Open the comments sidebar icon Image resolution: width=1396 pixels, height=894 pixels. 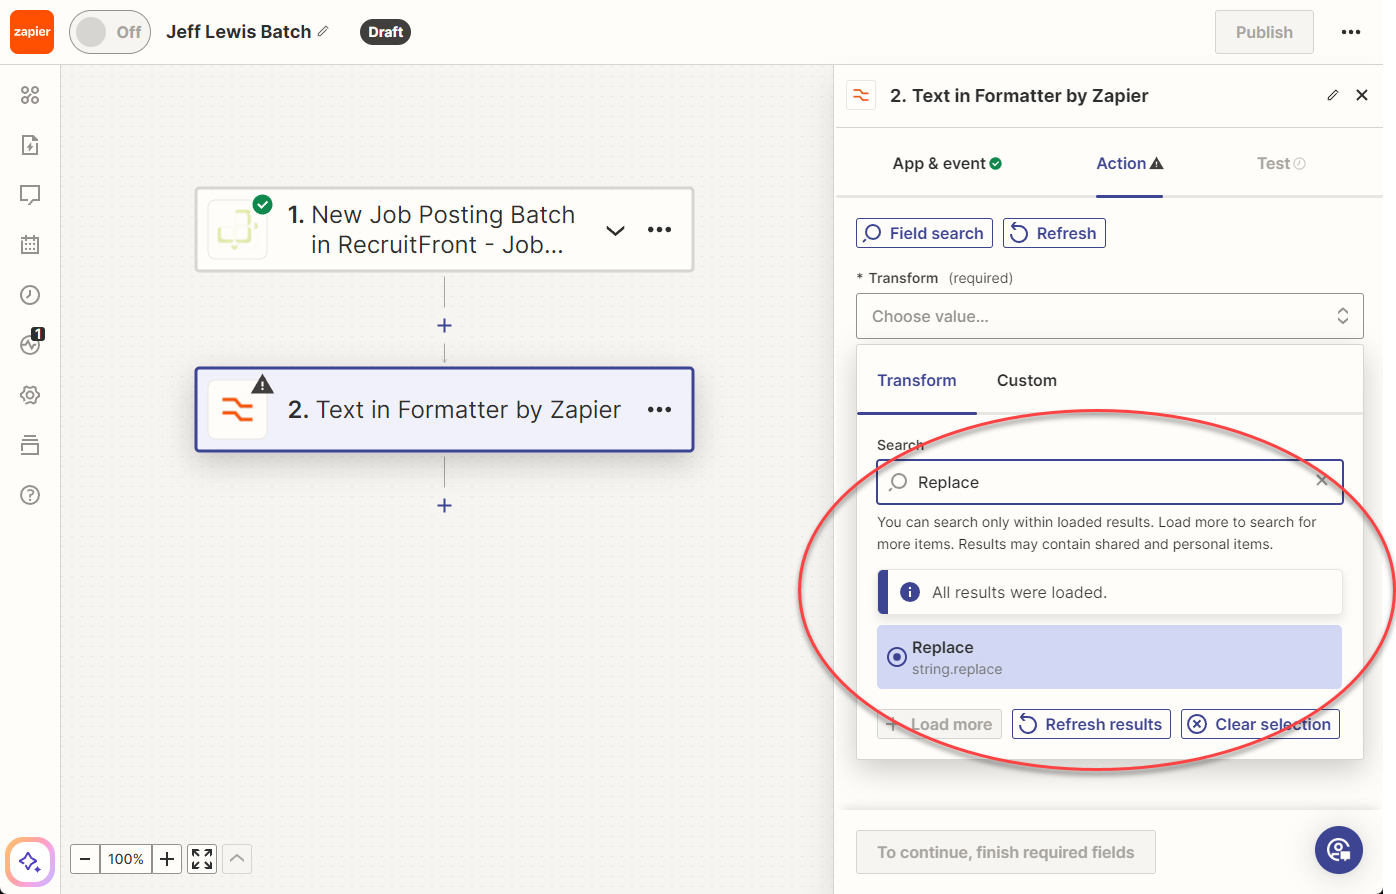(x=30, y=195)
